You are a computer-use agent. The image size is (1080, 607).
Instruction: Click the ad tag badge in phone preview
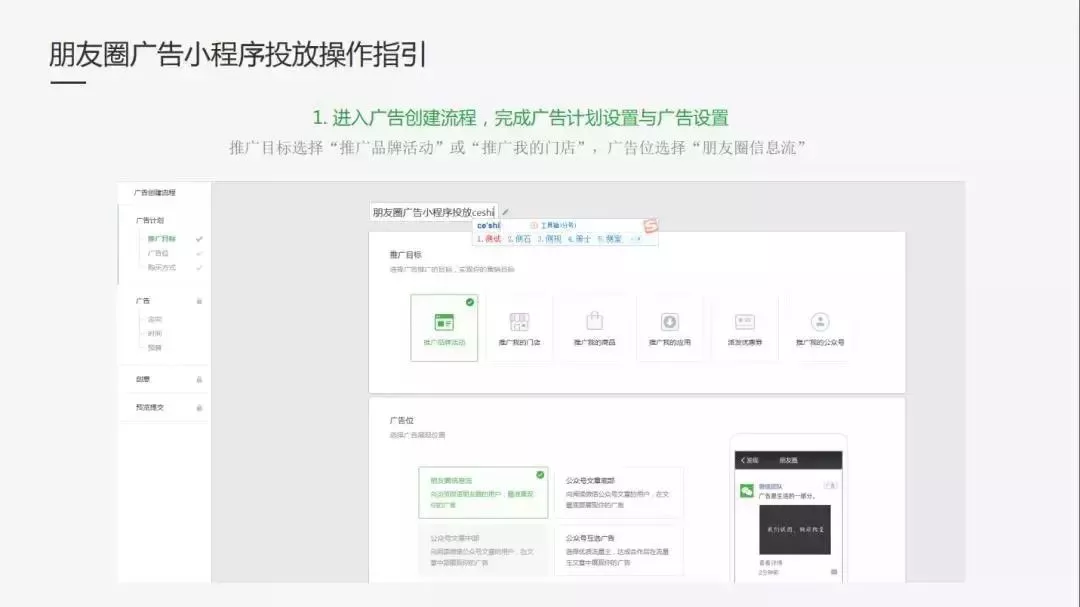click(x=829, y=486)
